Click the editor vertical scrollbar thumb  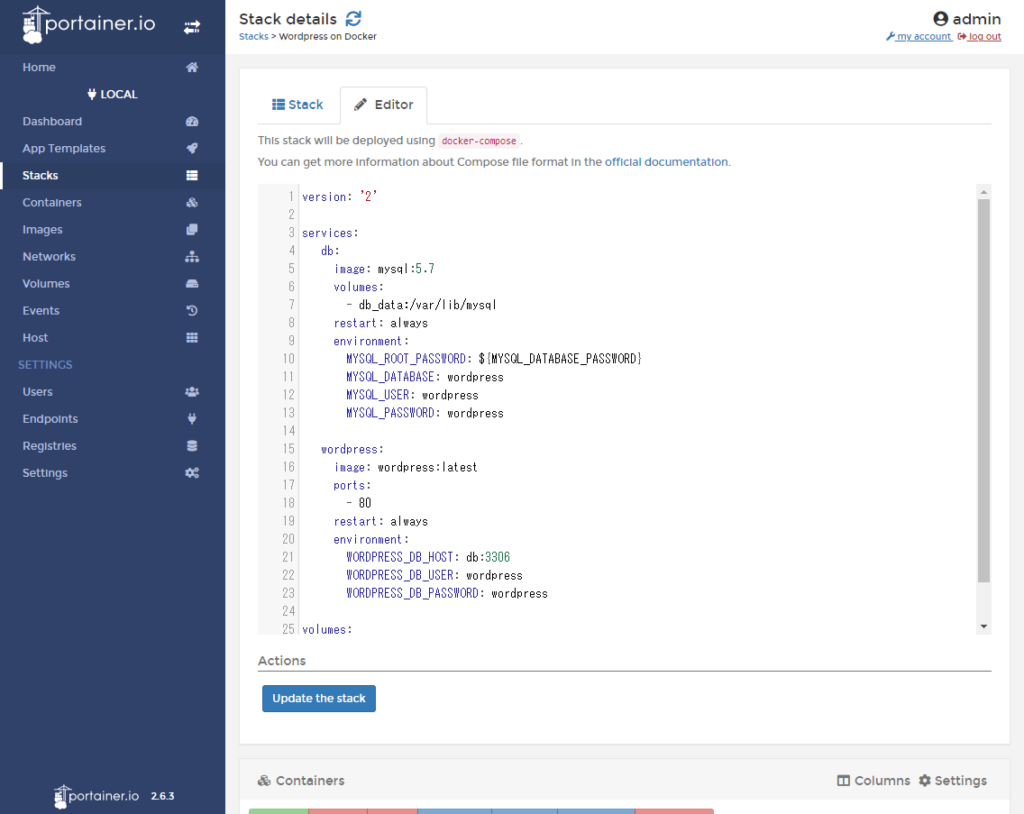click(984, 391)
